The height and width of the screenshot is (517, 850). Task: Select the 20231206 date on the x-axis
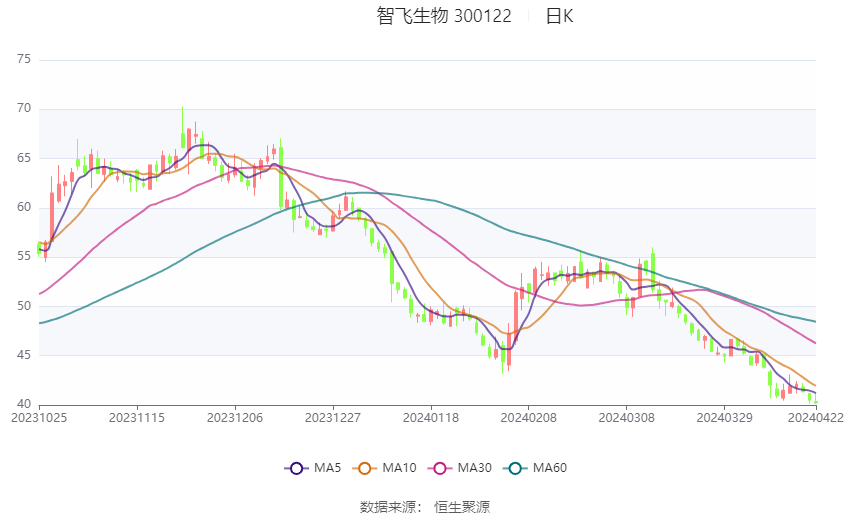coord(234,418)
